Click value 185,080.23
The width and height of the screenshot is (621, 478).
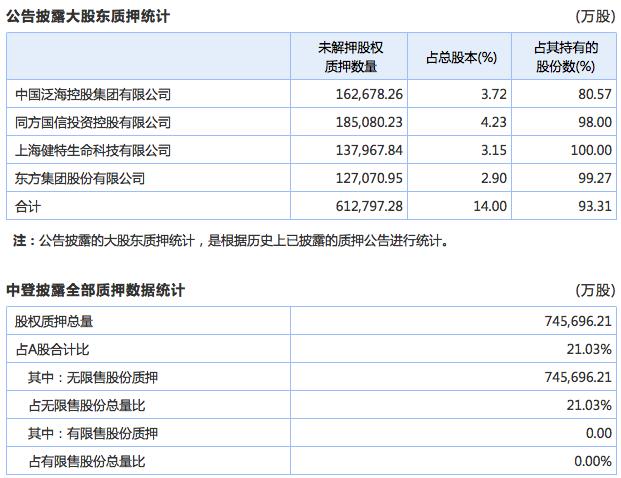point(369,122)
